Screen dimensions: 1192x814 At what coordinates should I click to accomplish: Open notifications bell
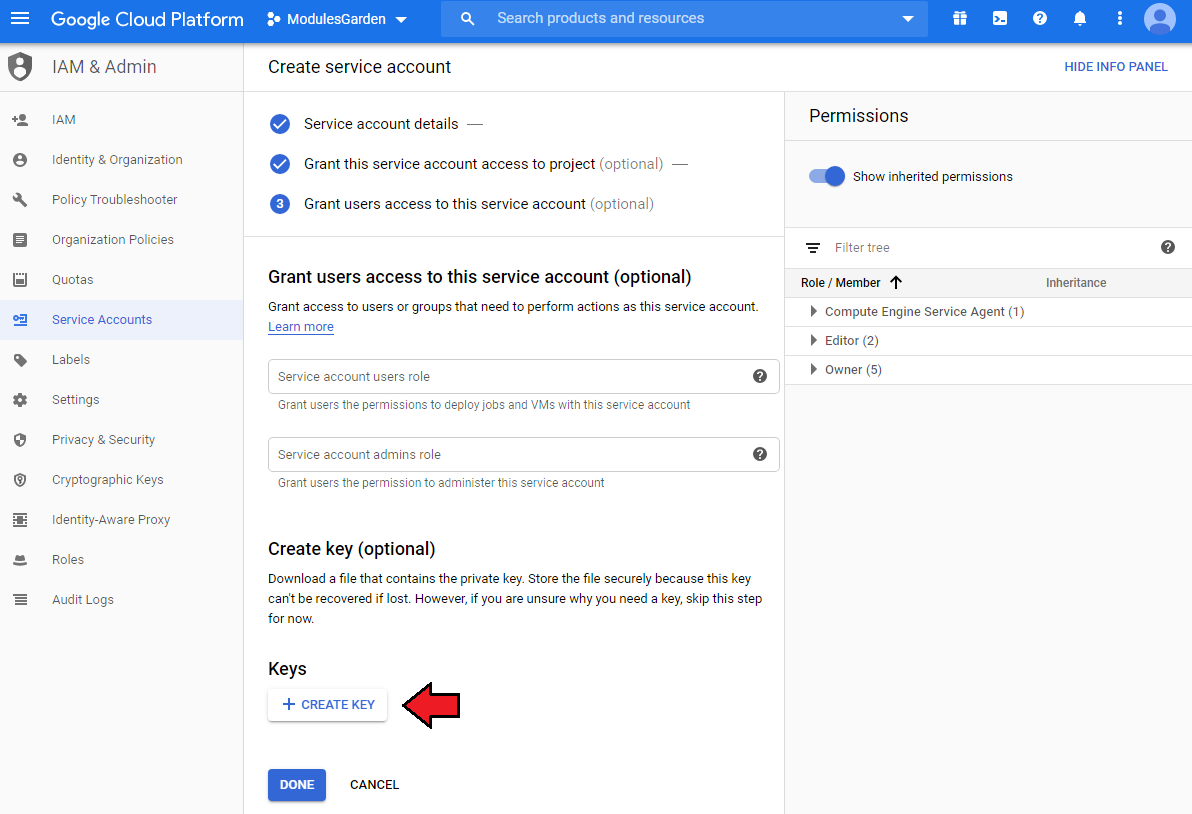click(x=1079, y=18)
